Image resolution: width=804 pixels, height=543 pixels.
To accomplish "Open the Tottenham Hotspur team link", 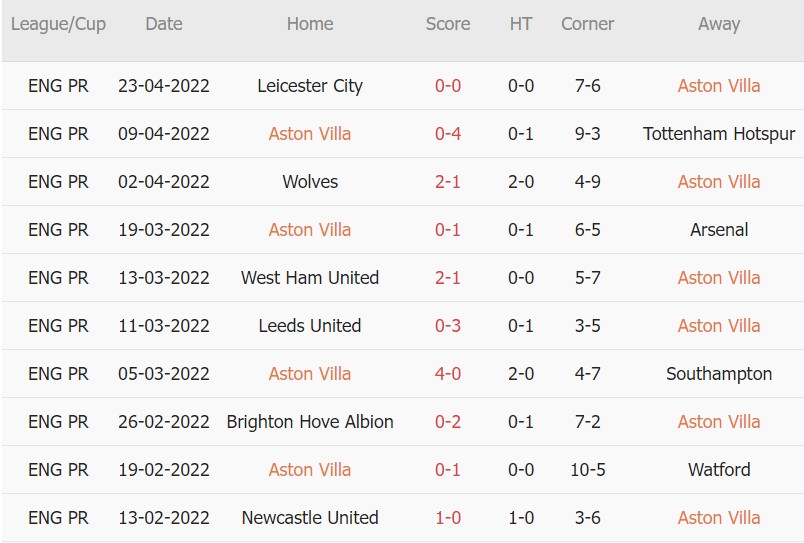I will (719, 134).
